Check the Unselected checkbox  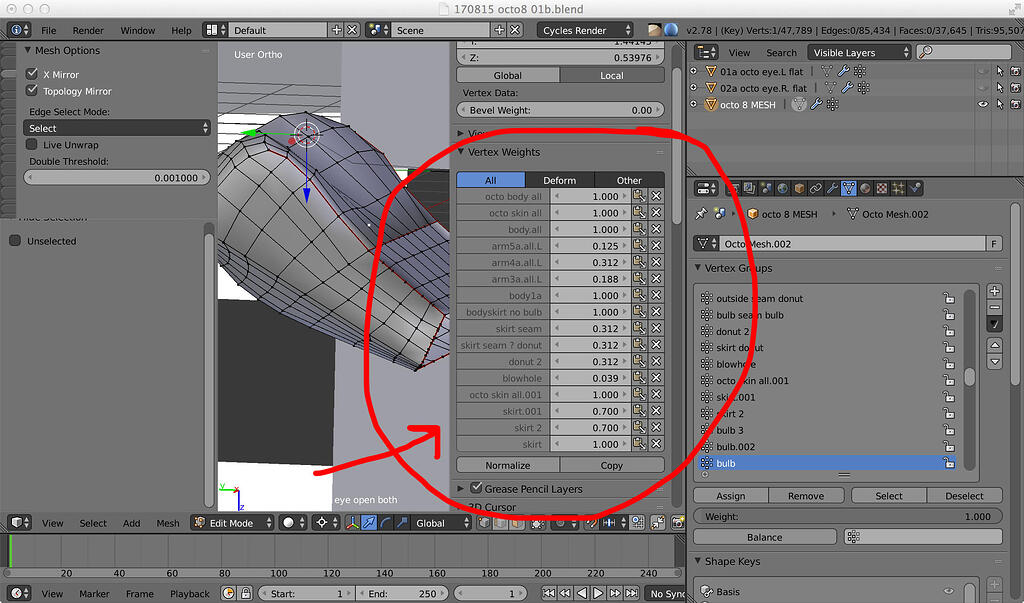tap(15, 240)
